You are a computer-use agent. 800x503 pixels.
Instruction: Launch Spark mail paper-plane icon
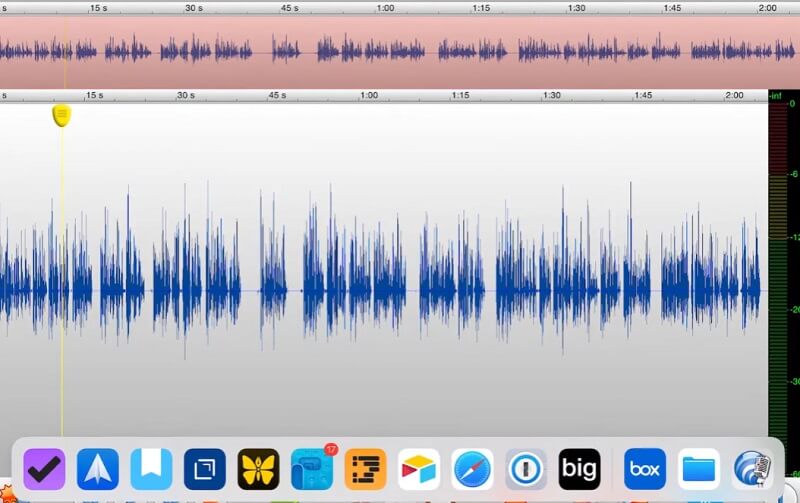point(98,469)
